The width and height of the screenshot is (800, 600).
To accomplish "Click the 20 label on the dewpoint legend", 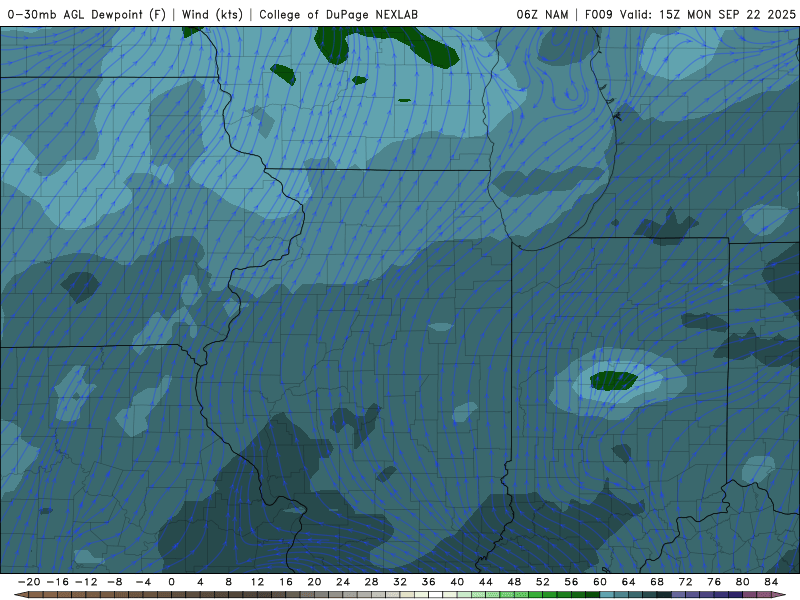I will [314, 582].
